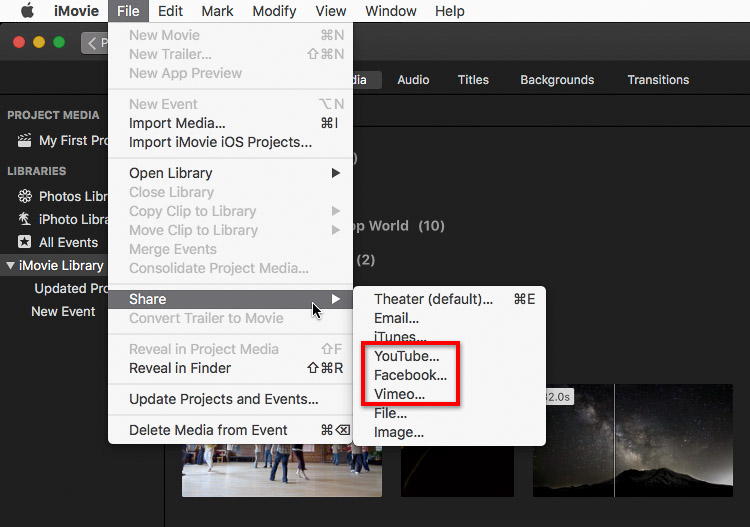Share to iTunes...
This screenshot has height=527, width=750.
tap(449, 337)
